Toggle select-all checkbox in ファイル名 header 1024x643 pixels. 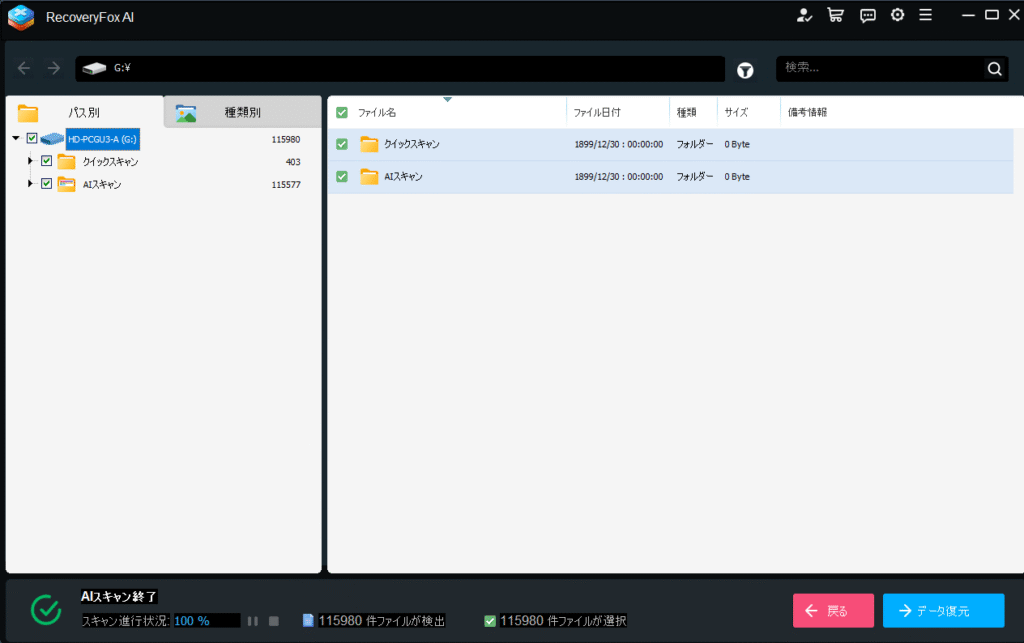(342, 113)
